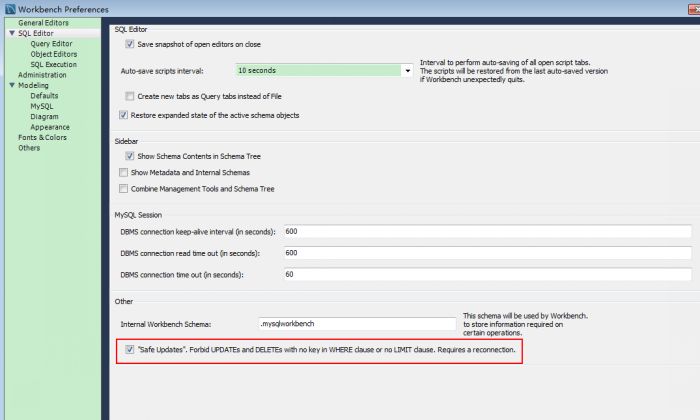Open the Auto-save scripts interval dropdown
This screenshot has width=700, height=420.
(408, 71)
